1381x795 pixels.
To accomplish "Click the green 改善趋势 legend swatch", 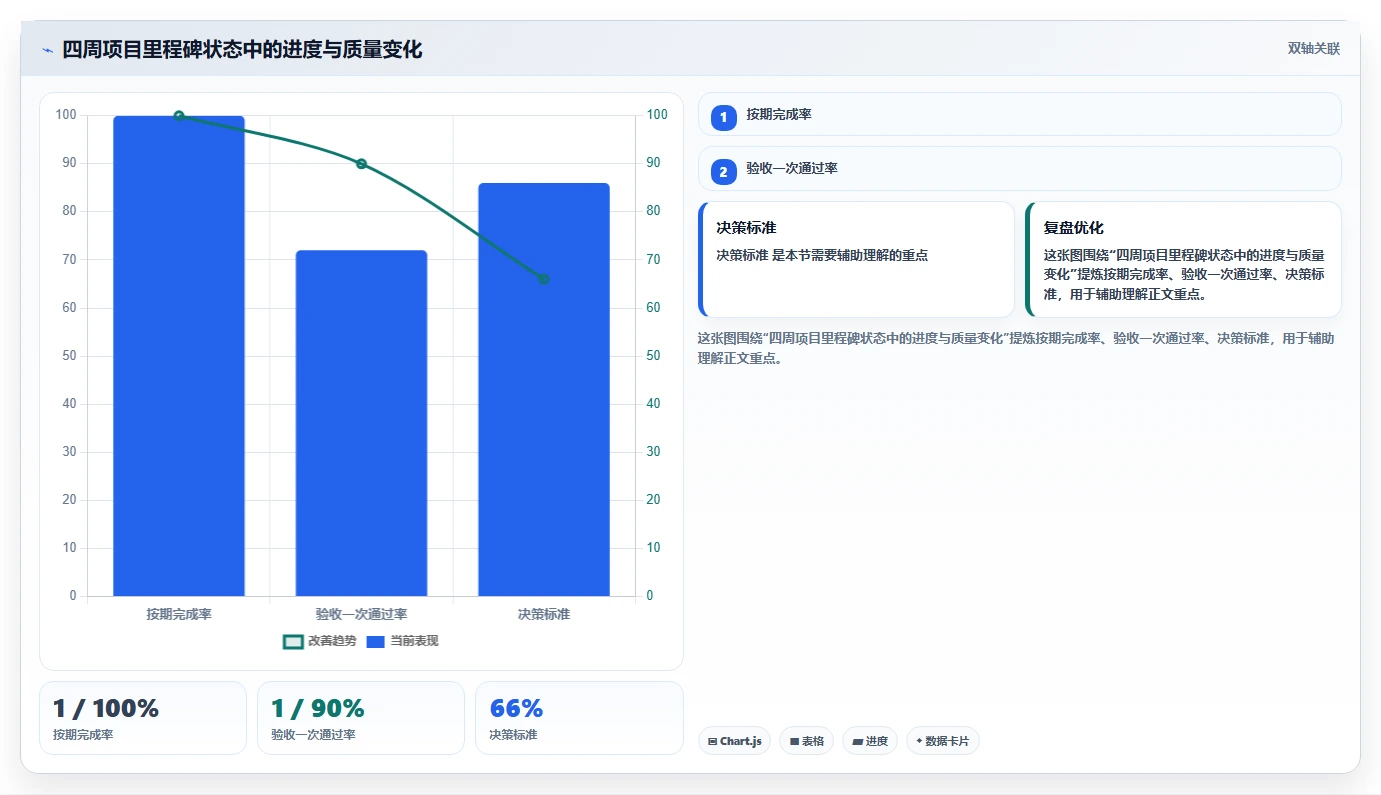I will pyautogui.click(x=293, y=641).
